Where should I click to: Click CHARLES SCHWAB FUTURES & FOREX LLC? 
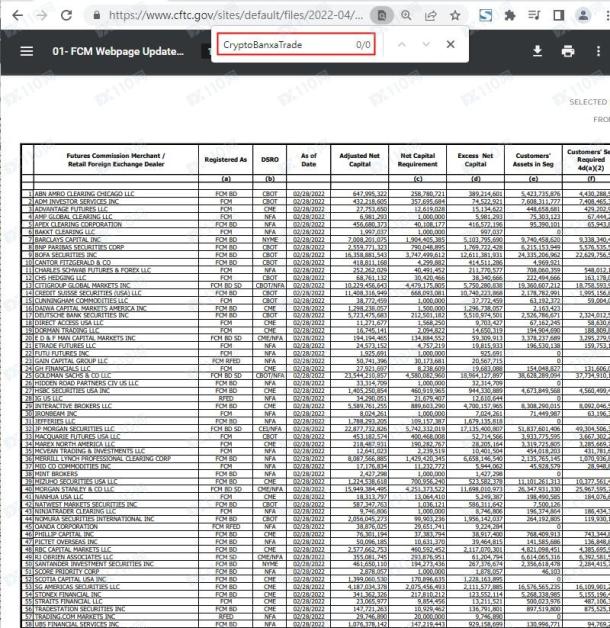coord(93,270)
